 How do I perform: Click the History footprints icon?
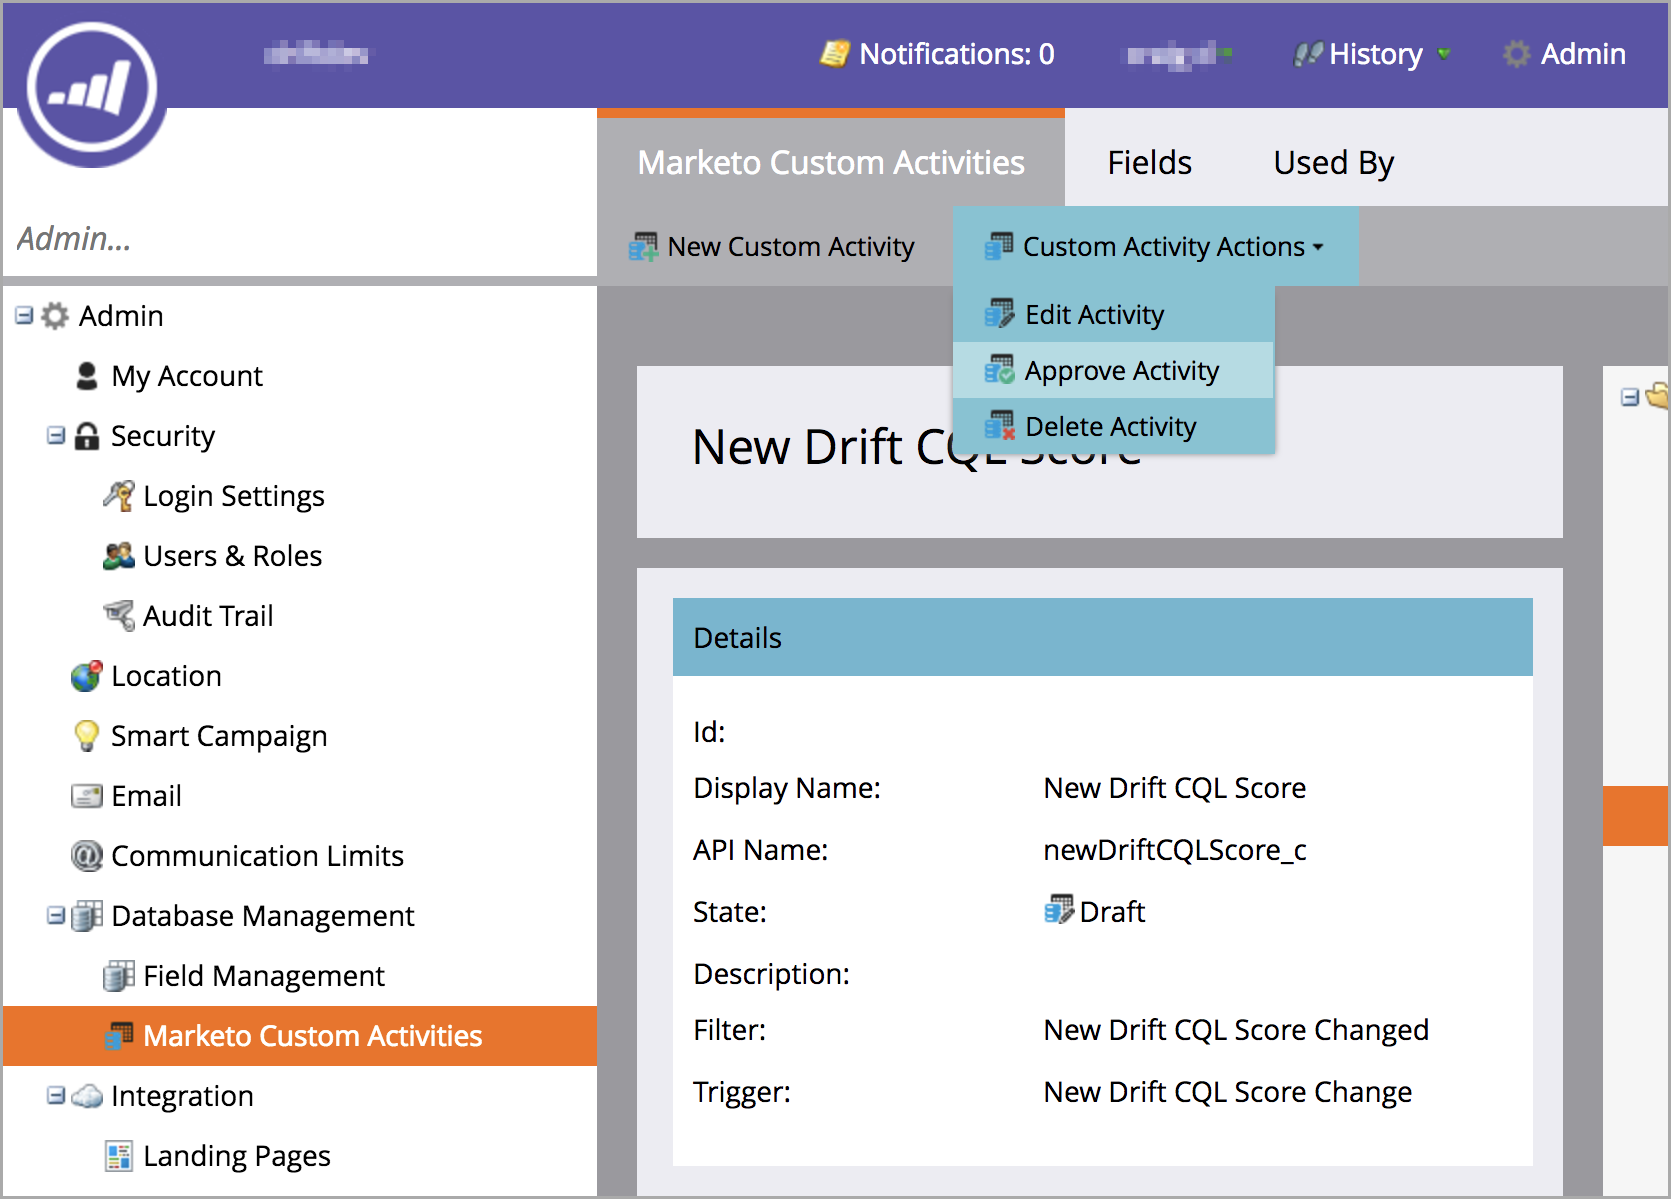point(1307,54)
